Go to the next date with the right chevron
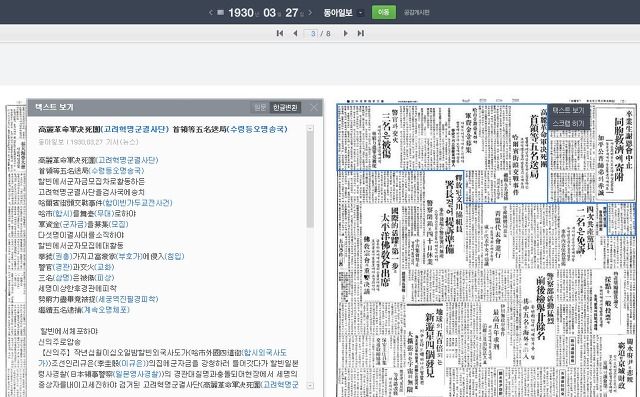Screen dimensions: 640x397 (310, 13)
